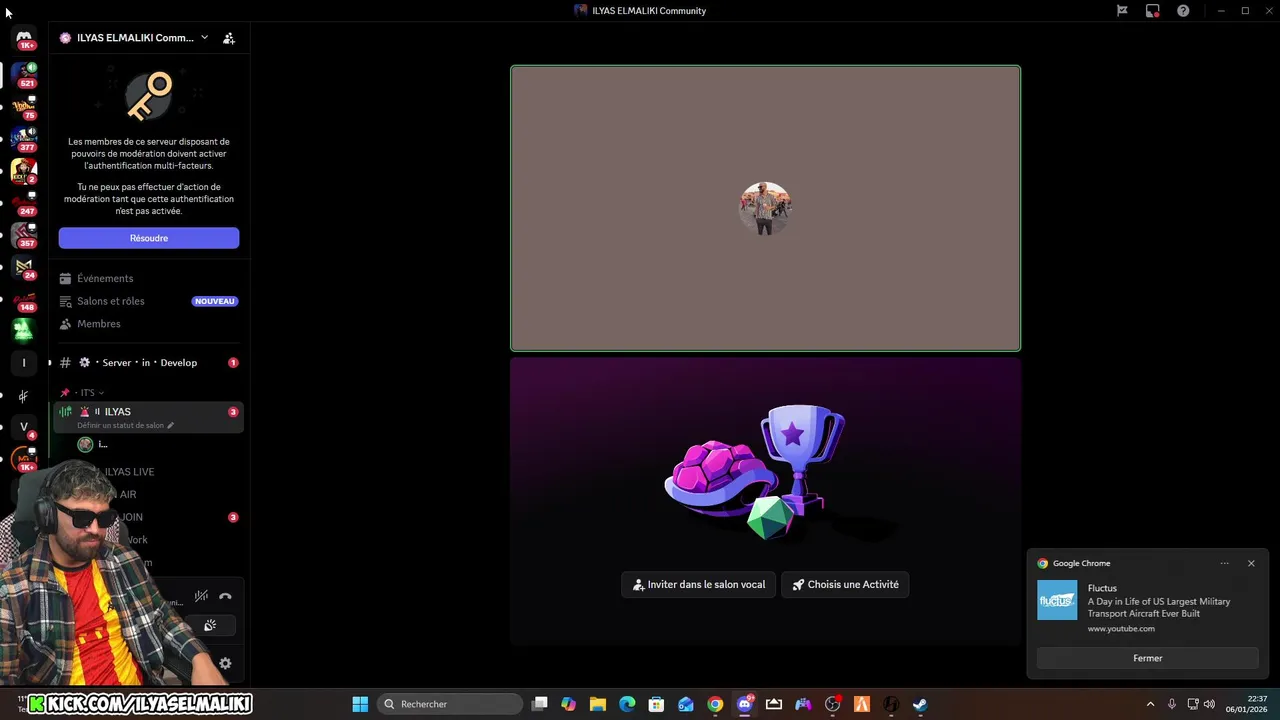The width and height of the screenshot is (1280, 720).
Task: Open Discord help question mark icon
Action: pos(1184,11)
